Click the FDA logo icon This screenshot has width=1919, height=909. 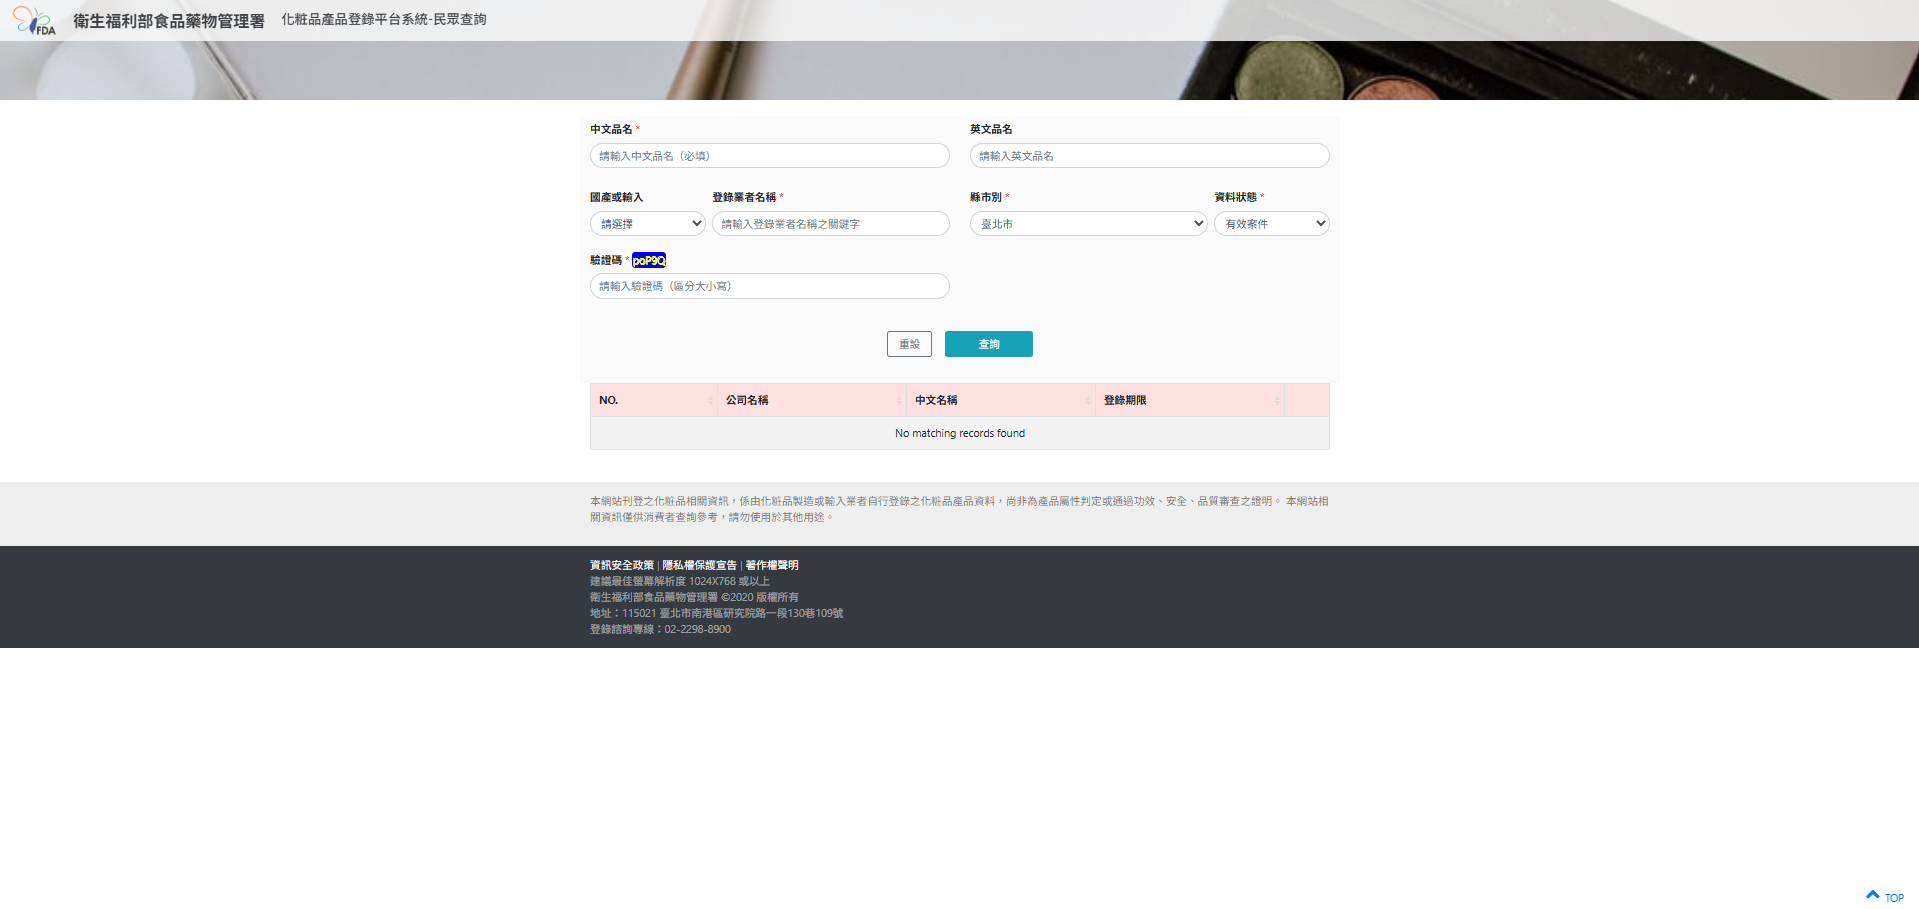pos(34,21)
